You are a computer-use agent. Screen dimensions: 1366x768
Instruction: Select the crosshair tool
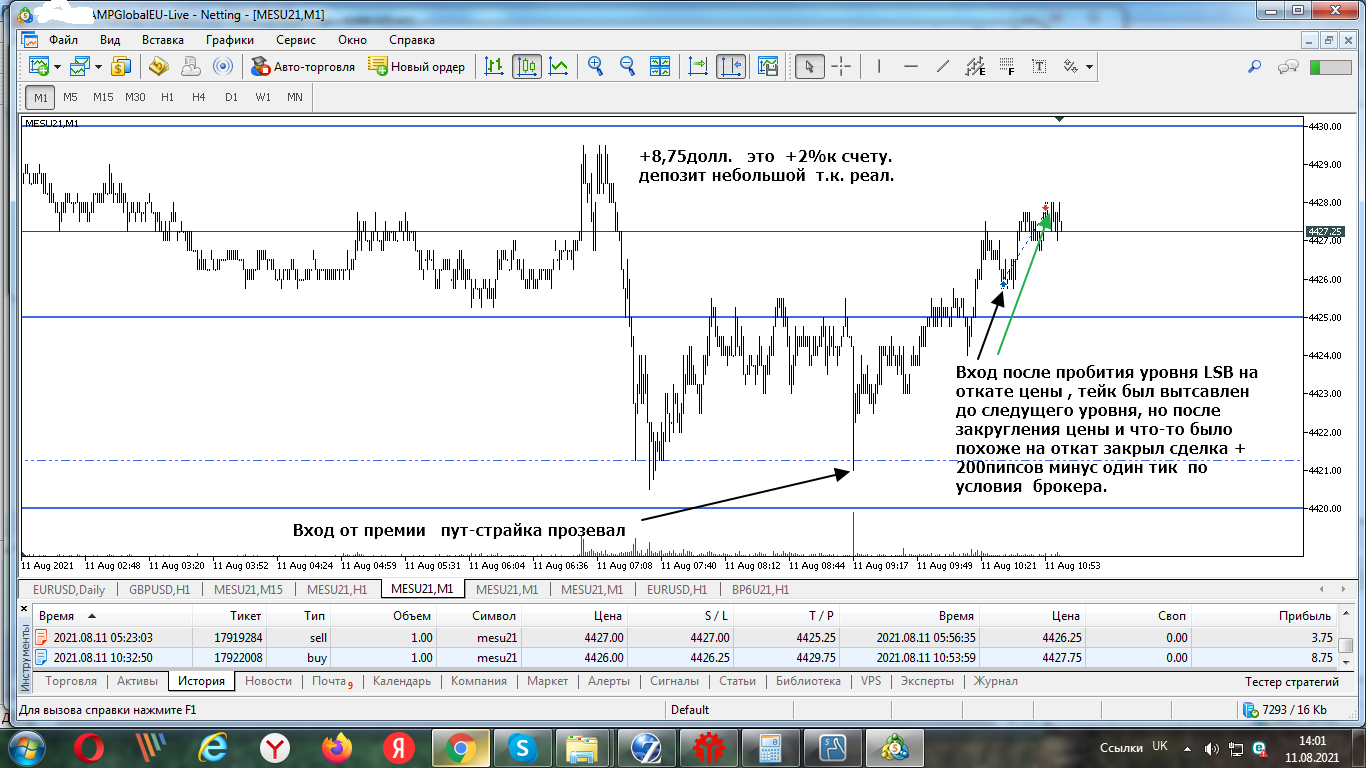click(x=841, y=67)
